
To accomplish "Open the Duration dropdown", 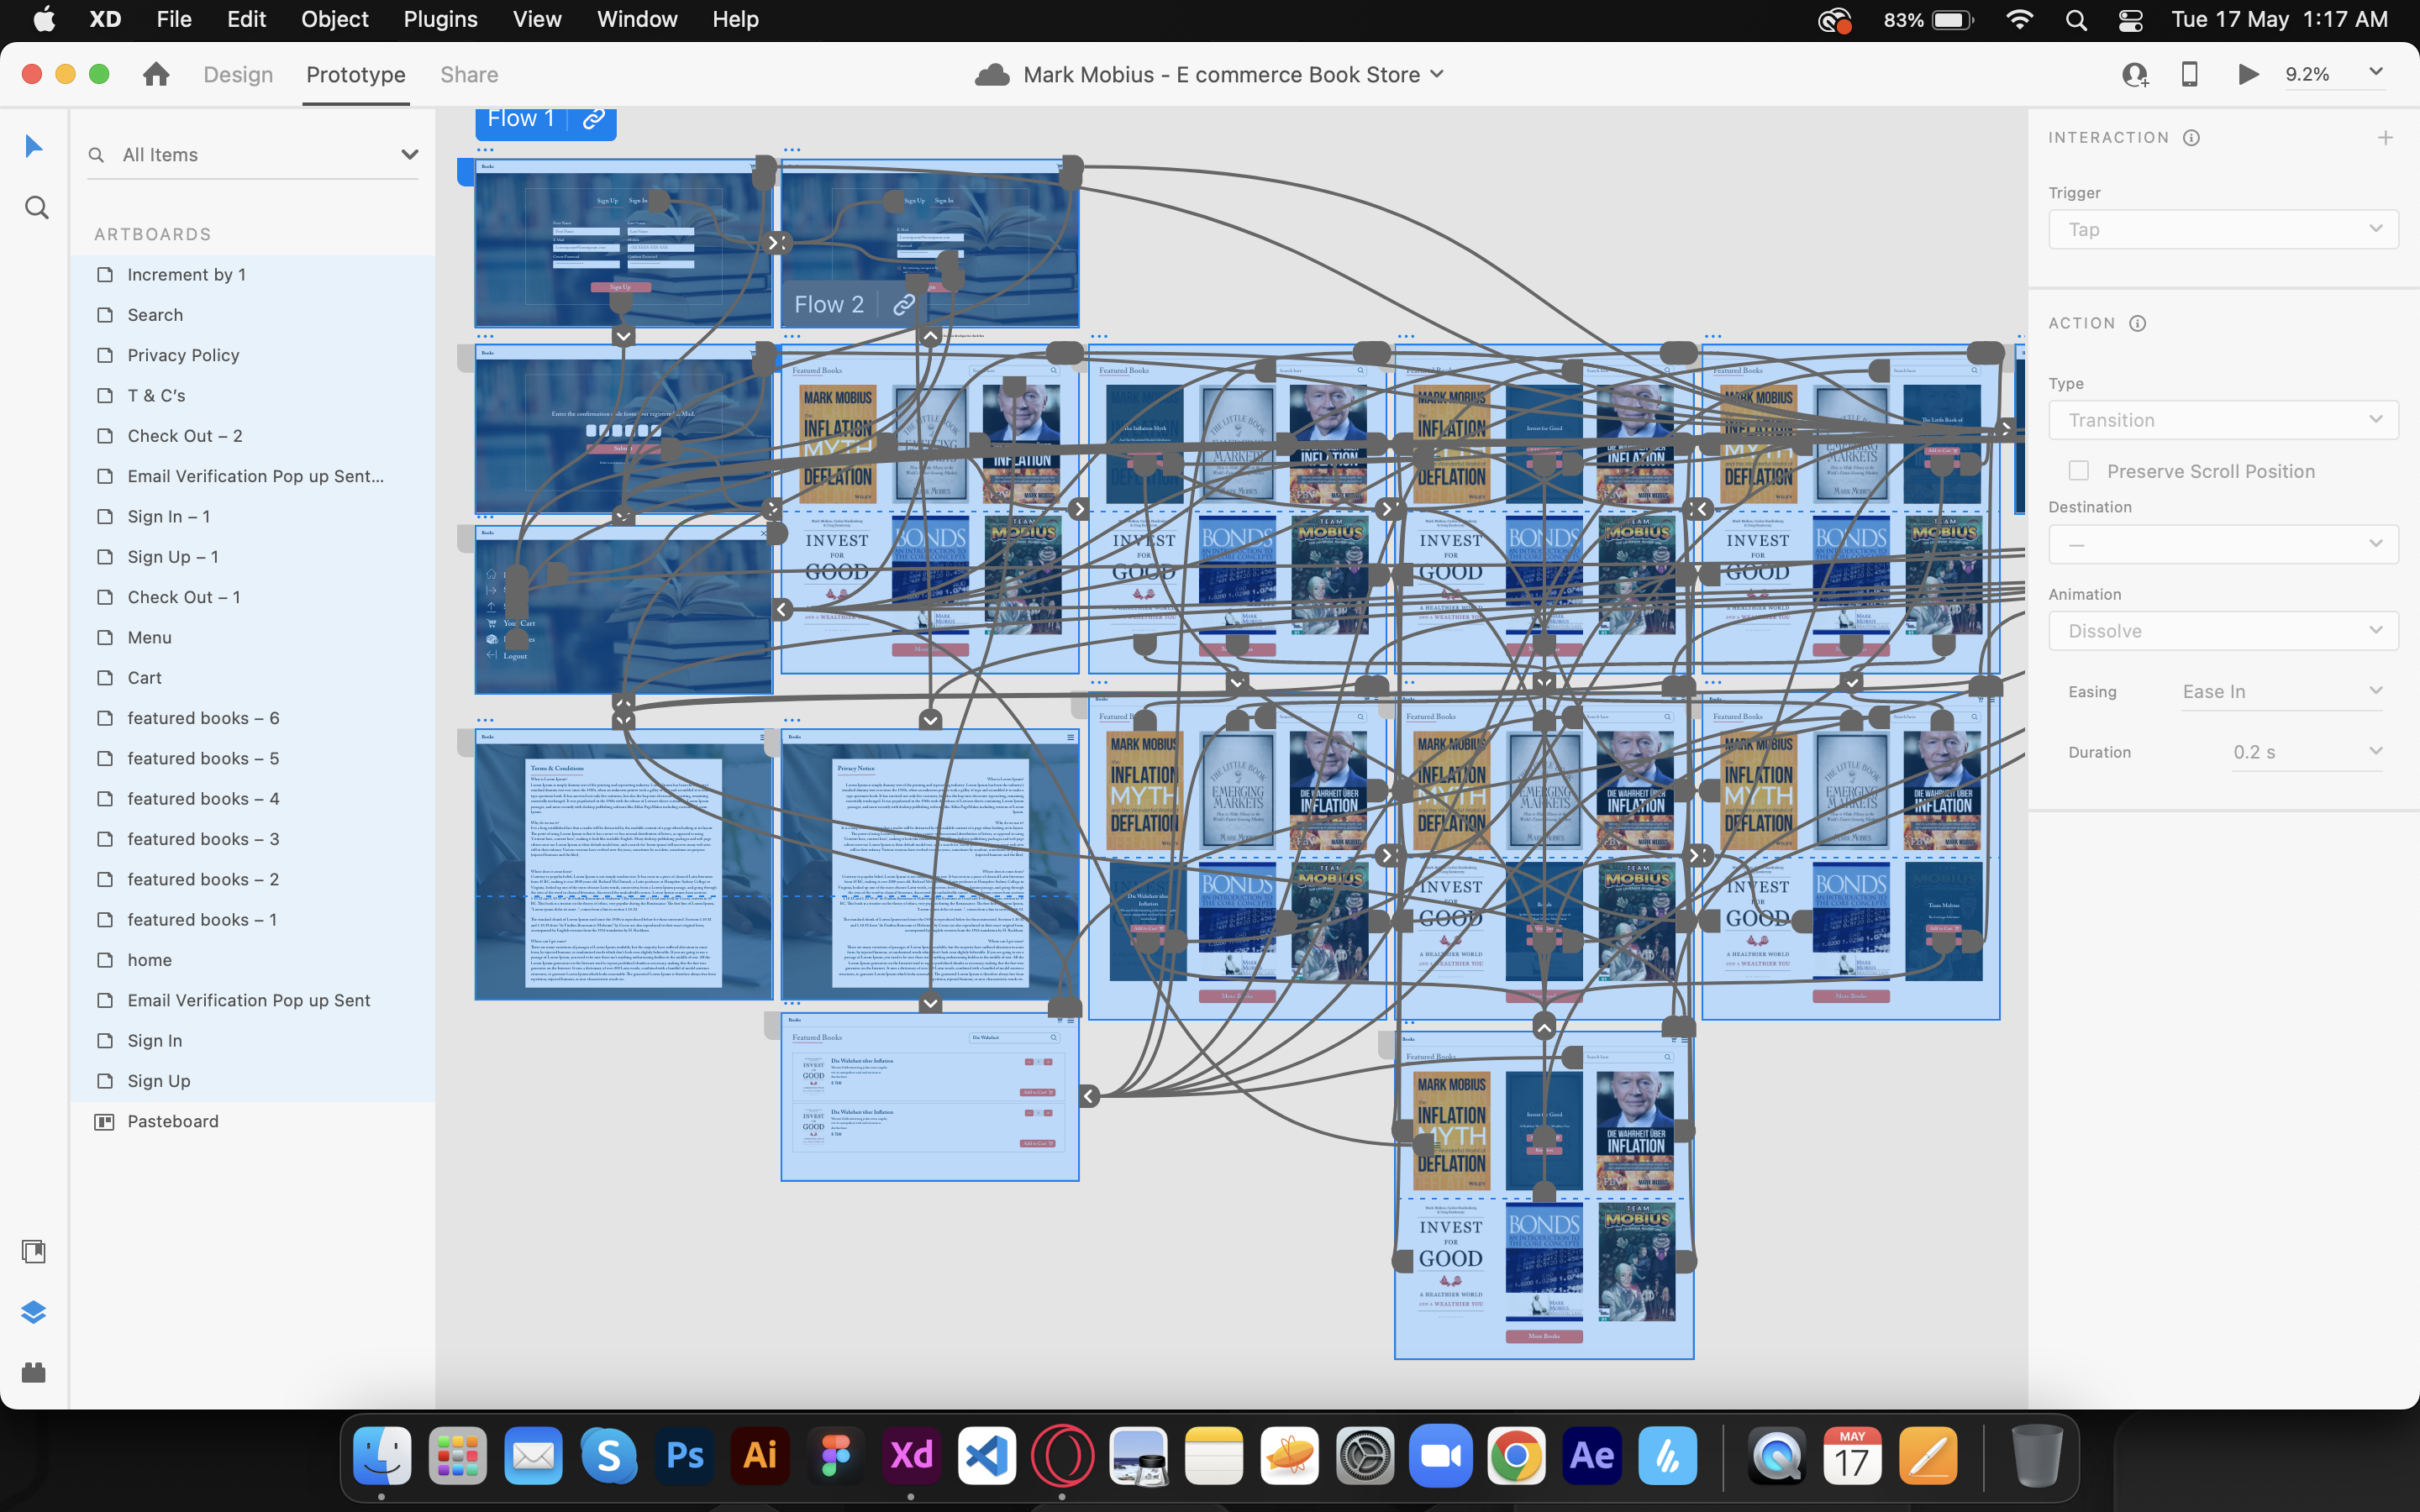I will click(2307, 752).
